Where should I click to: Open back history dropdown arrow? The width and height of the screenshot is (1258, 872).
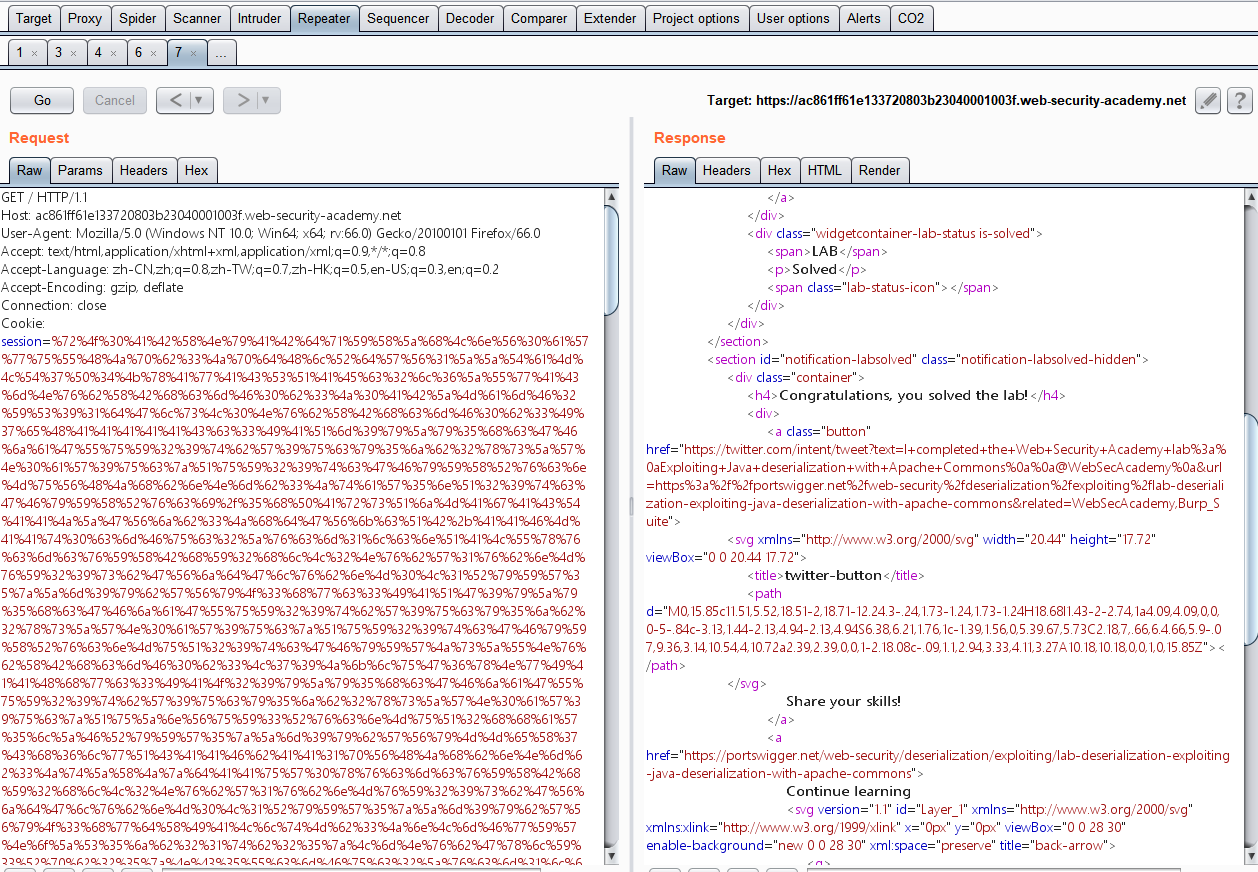(x=201, y=100)
